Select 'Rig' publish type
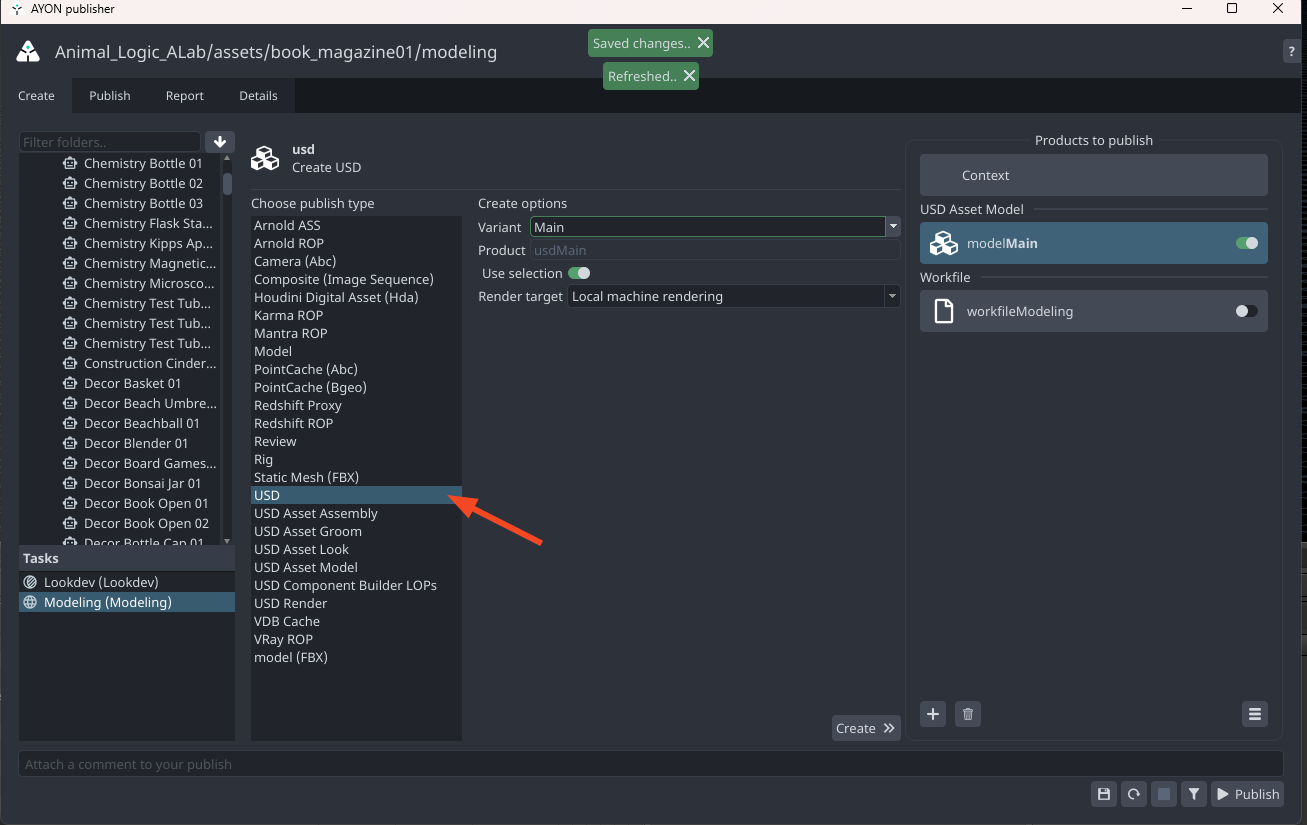This screenshot has width=1307, height=825. click(356, 459)
